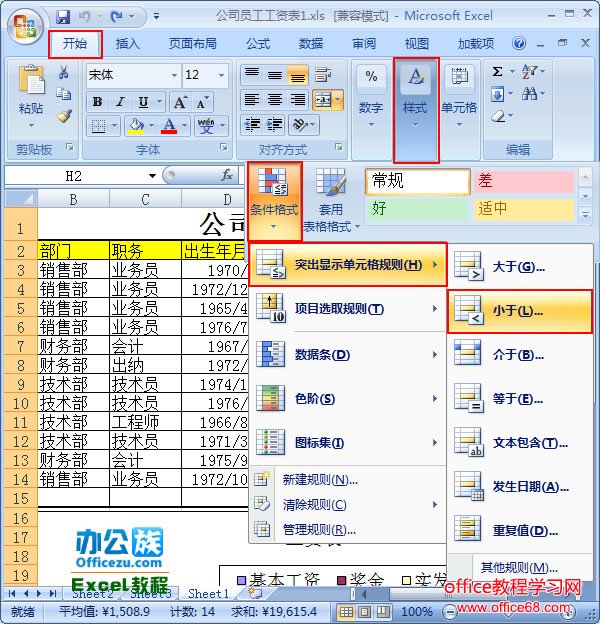This screenshot has width=600, height=624.
Task: Choose 其他规则(M) more rules
Action: coord(520,567)
